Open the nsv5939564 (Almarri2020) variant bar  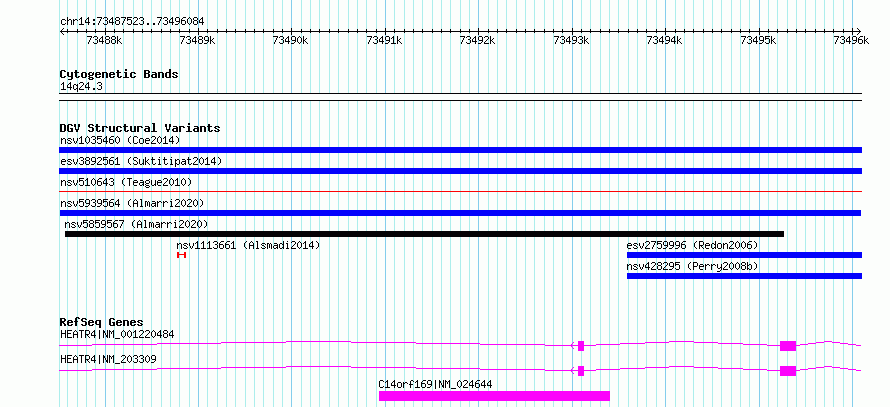click(x=460, y=213)
